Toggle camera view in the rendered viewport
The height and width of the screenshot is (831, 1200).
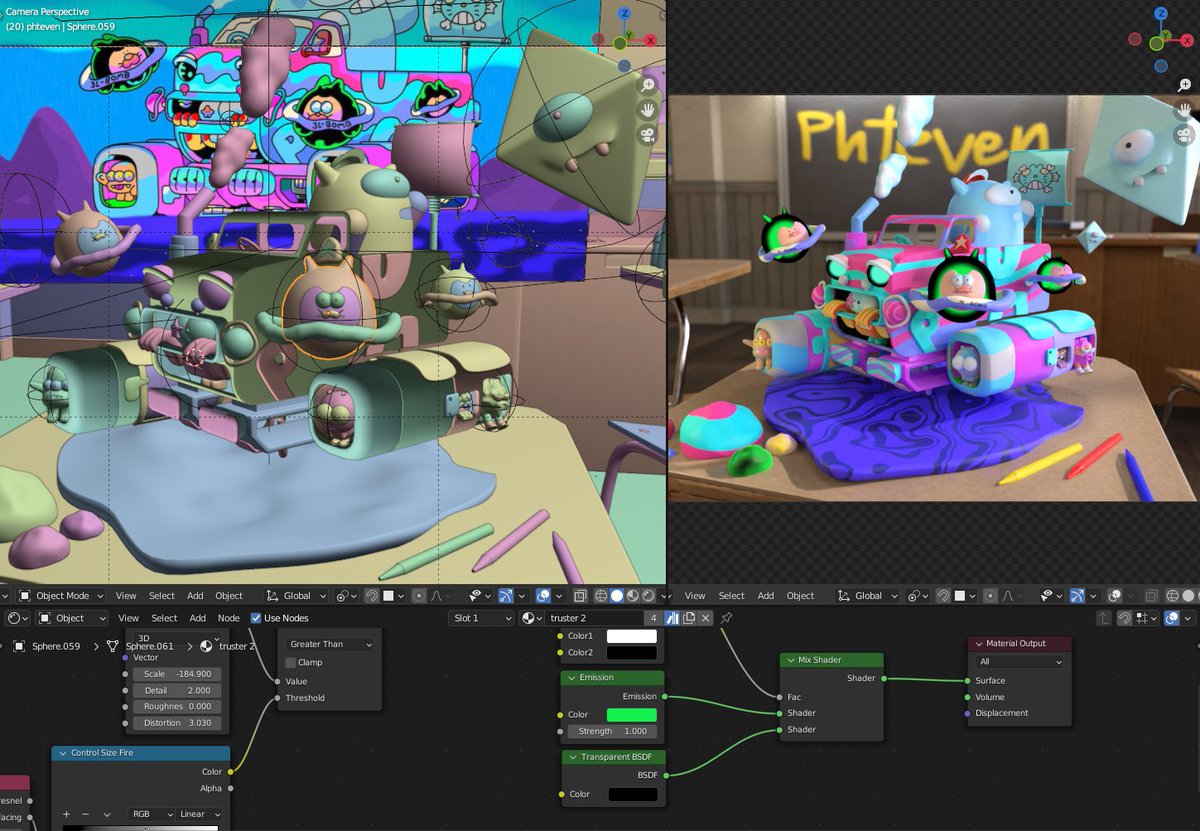coord(1184,134)
